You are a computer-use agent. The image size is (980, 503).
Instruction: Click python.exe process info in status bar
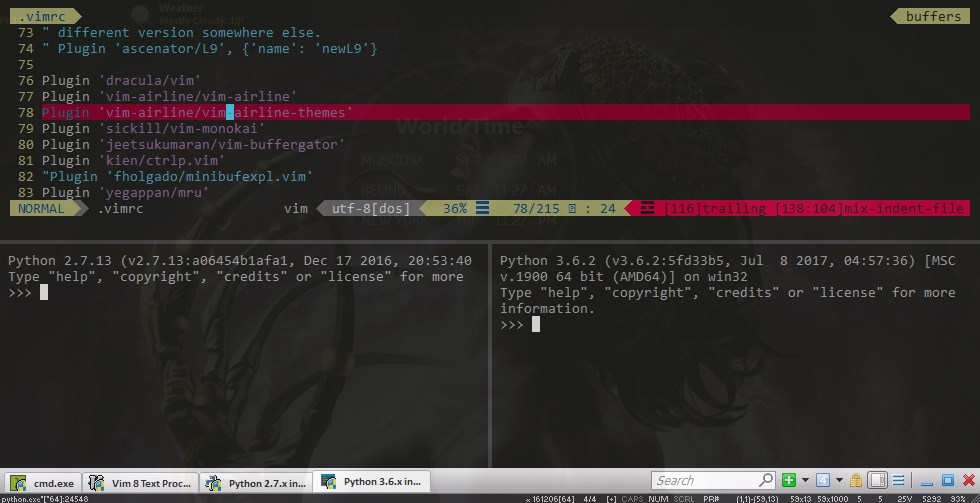[44, 499]
